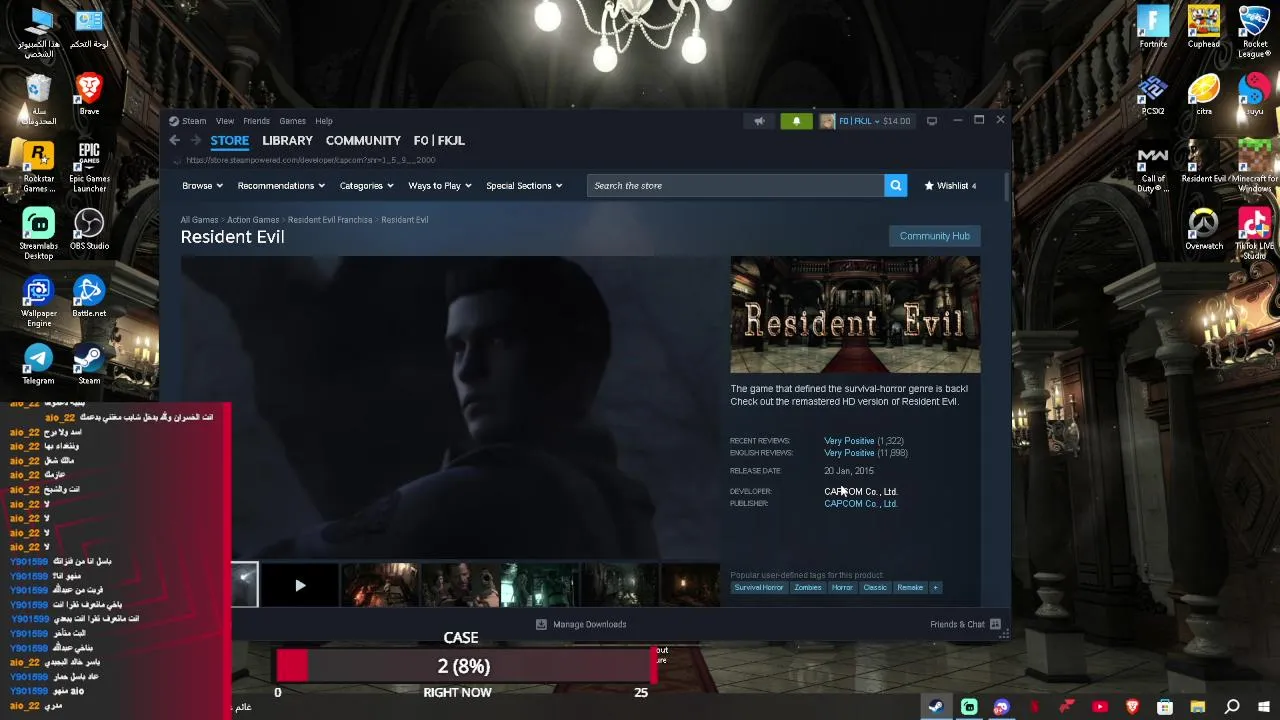Open Battle.net desktop icon

coord(89,296)
